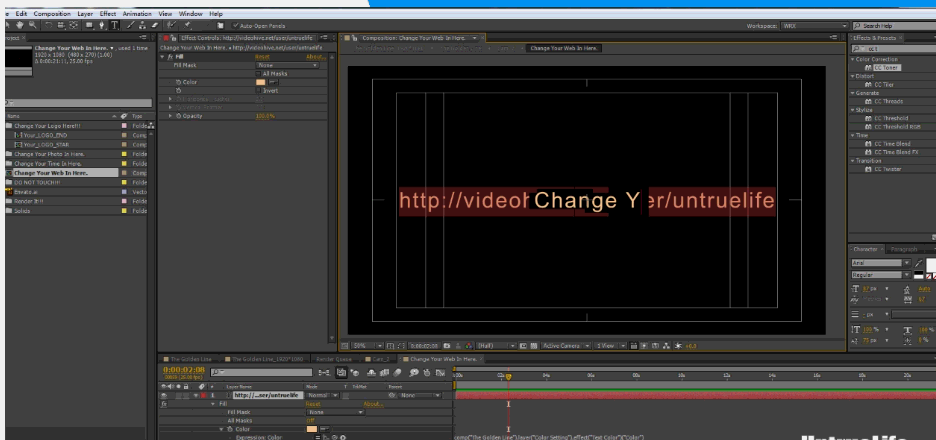The image size is (936, 440).
Task: Toggle the timeline Color stopwatch
Action: [229, 429]
